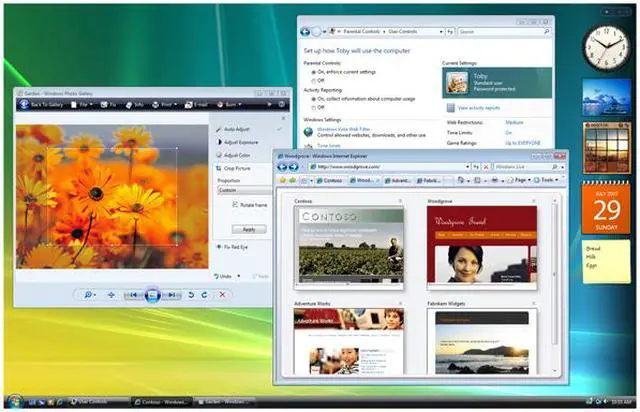Expand the File menu in Photo Gallery
The image size is (640, 412).
pyautogui.click(x=87, y=103)
